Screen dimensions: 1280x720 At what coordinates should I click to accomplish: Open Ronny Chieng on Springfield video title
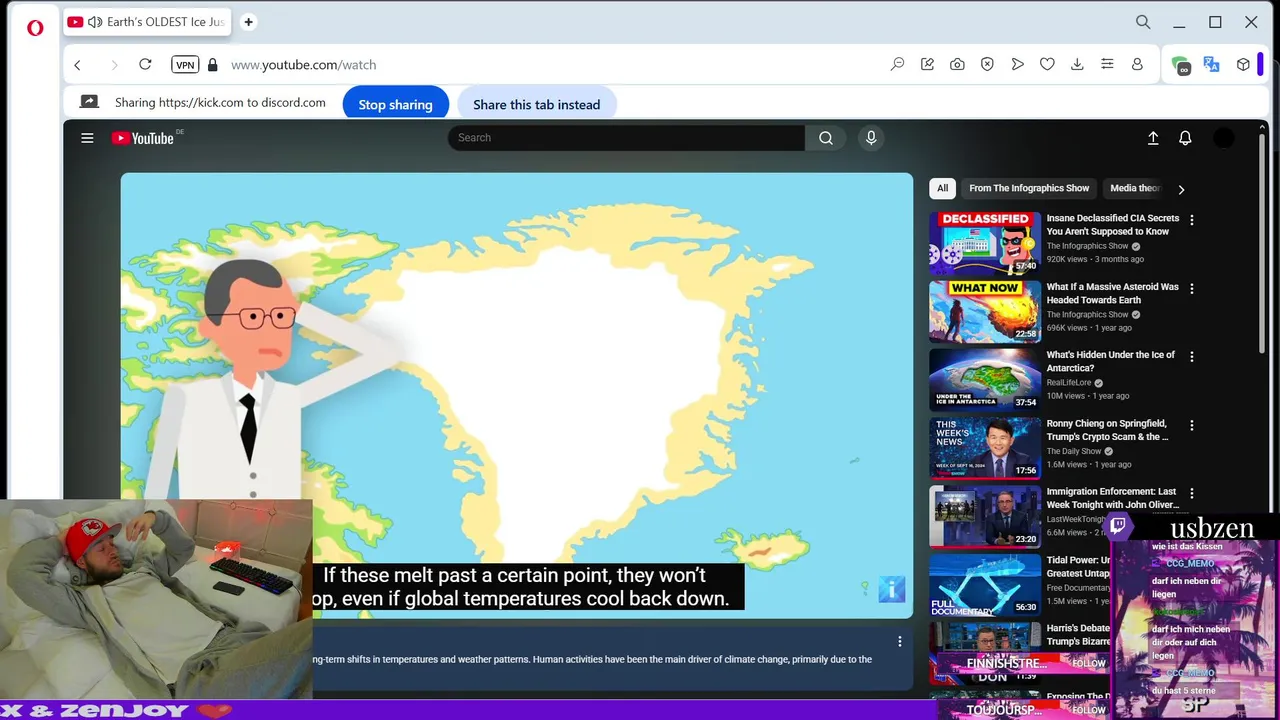coord(1108,430)
